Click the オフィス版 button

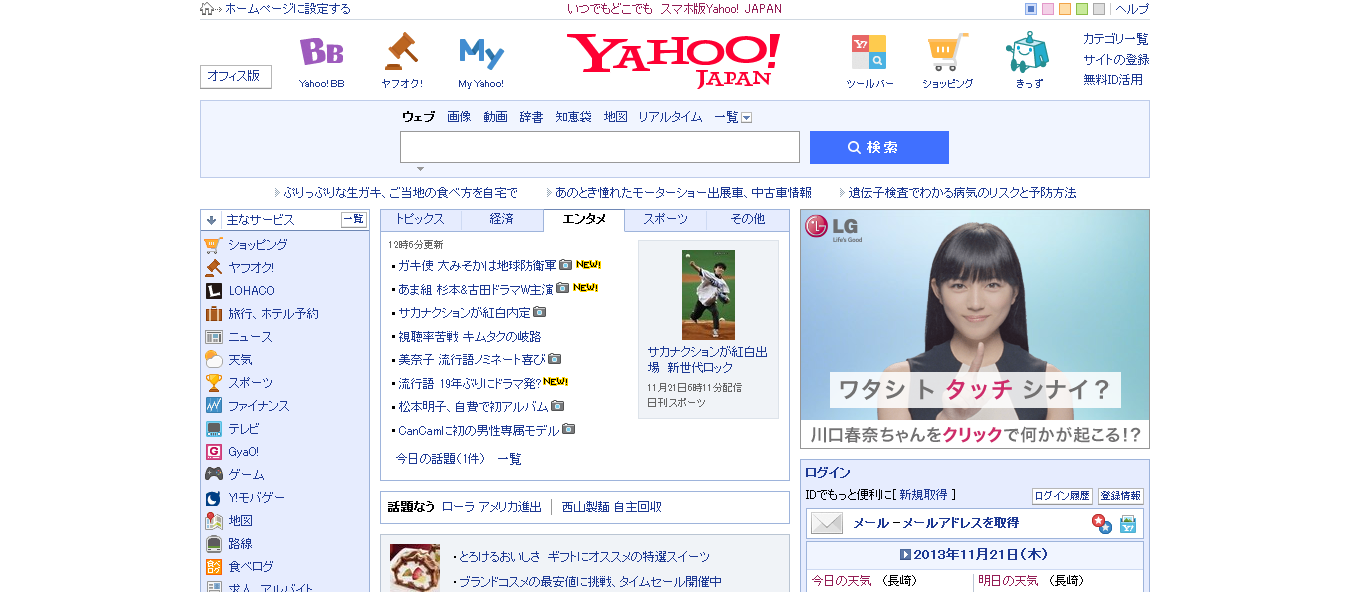[x=236, y=76]
